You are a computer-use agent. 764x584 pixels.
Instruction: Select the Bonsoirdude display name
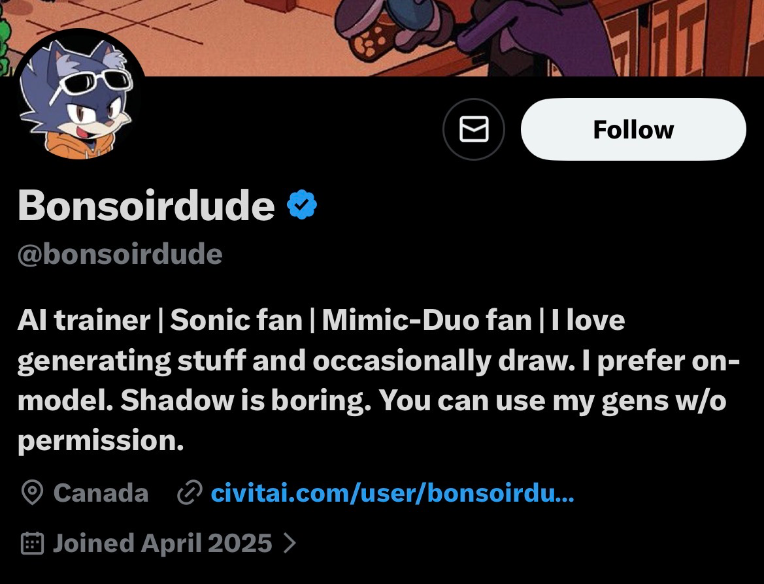coord(146,206)
